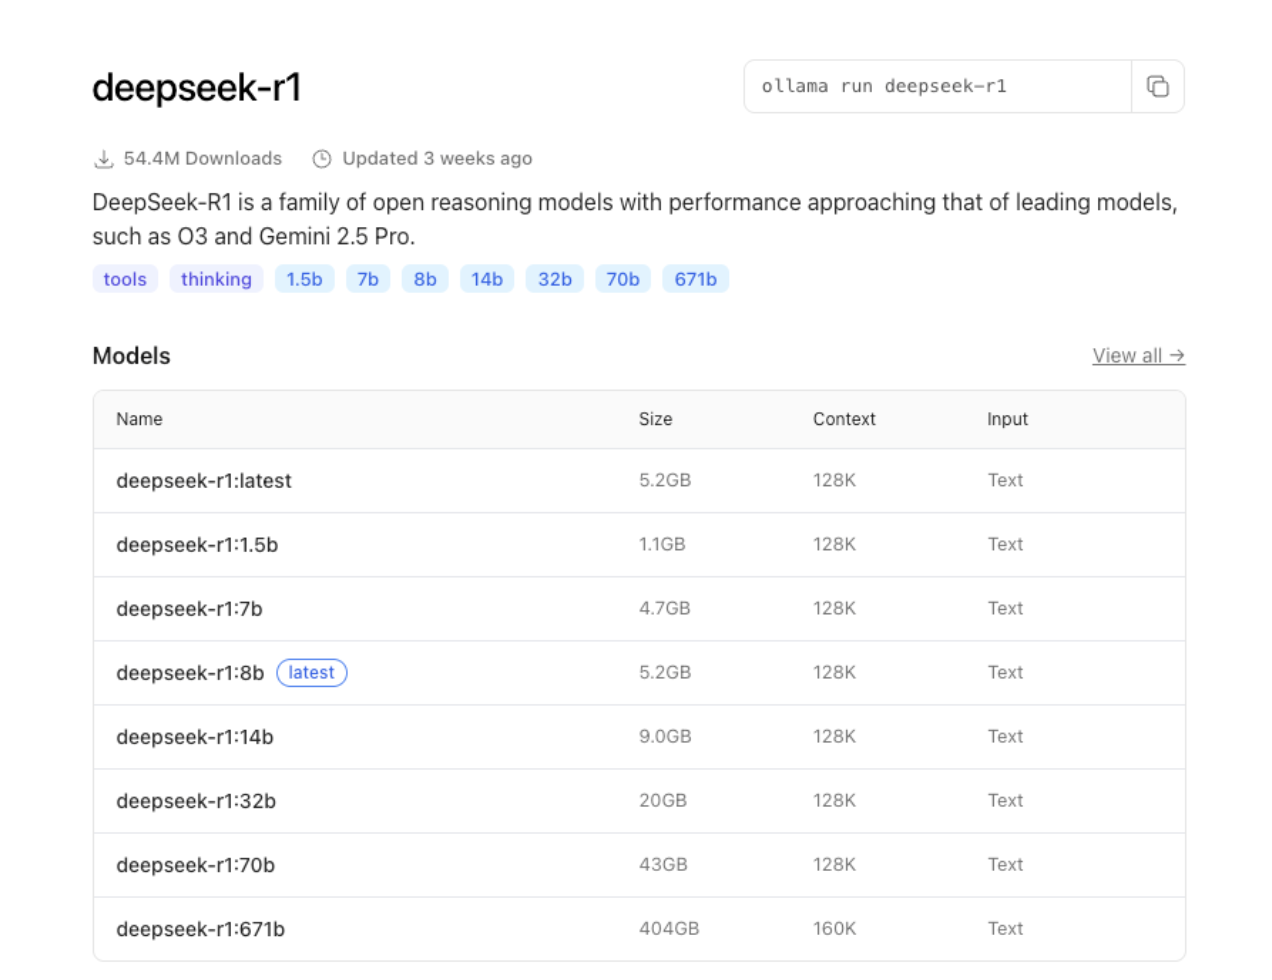This screenshot has width=1272, height=980.
Task: Click the Text input in 671b row
Action: 1005,928
